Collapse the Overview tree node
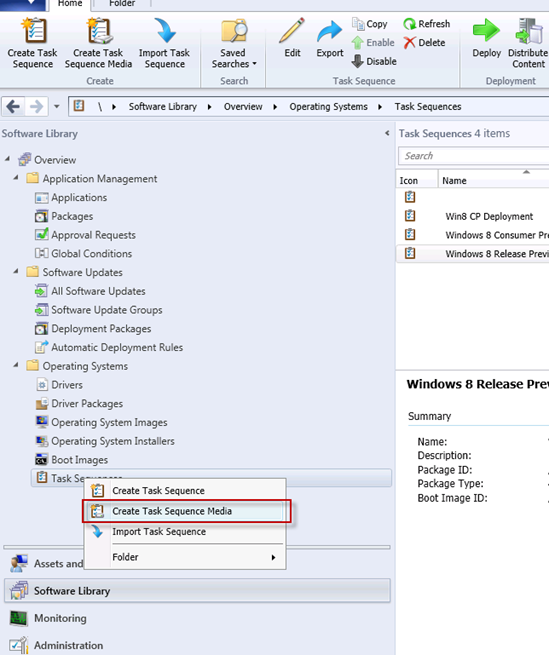This screenshot has width=549, height=655. [x=8, y=159]
